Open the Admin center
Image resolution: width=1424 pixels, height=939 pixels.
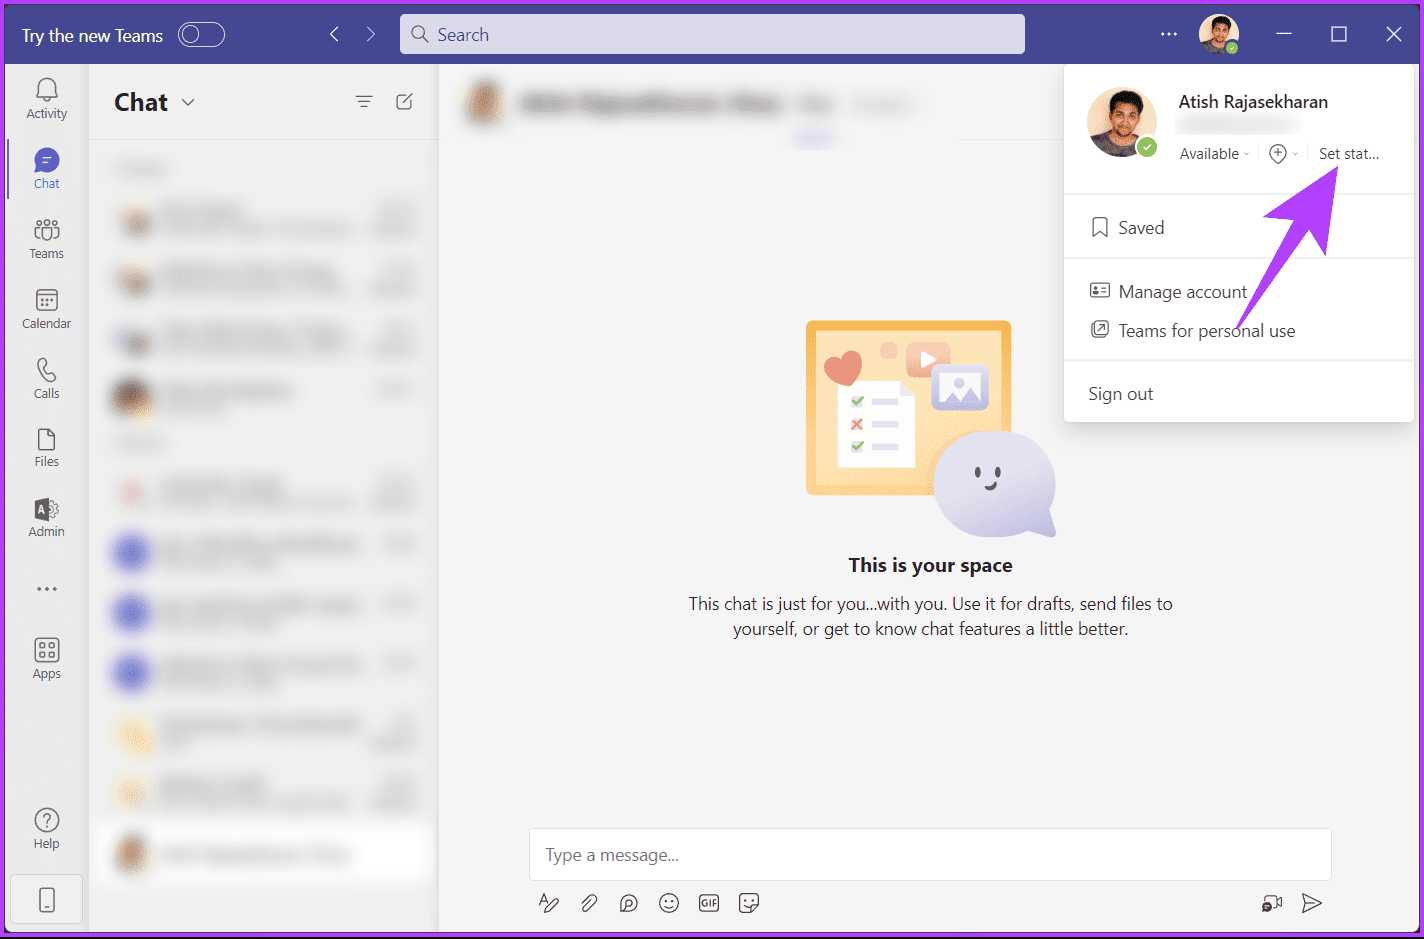click(x=46, y=517)
